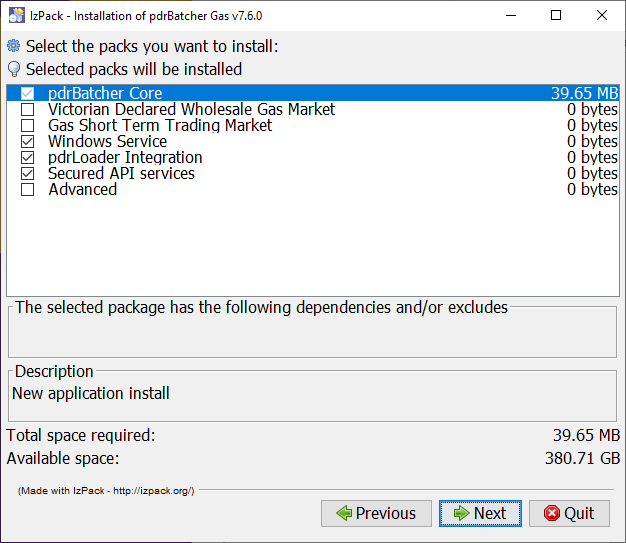Minimize the installer window
This screenshot has width=626, height=543.
(511, 16)
